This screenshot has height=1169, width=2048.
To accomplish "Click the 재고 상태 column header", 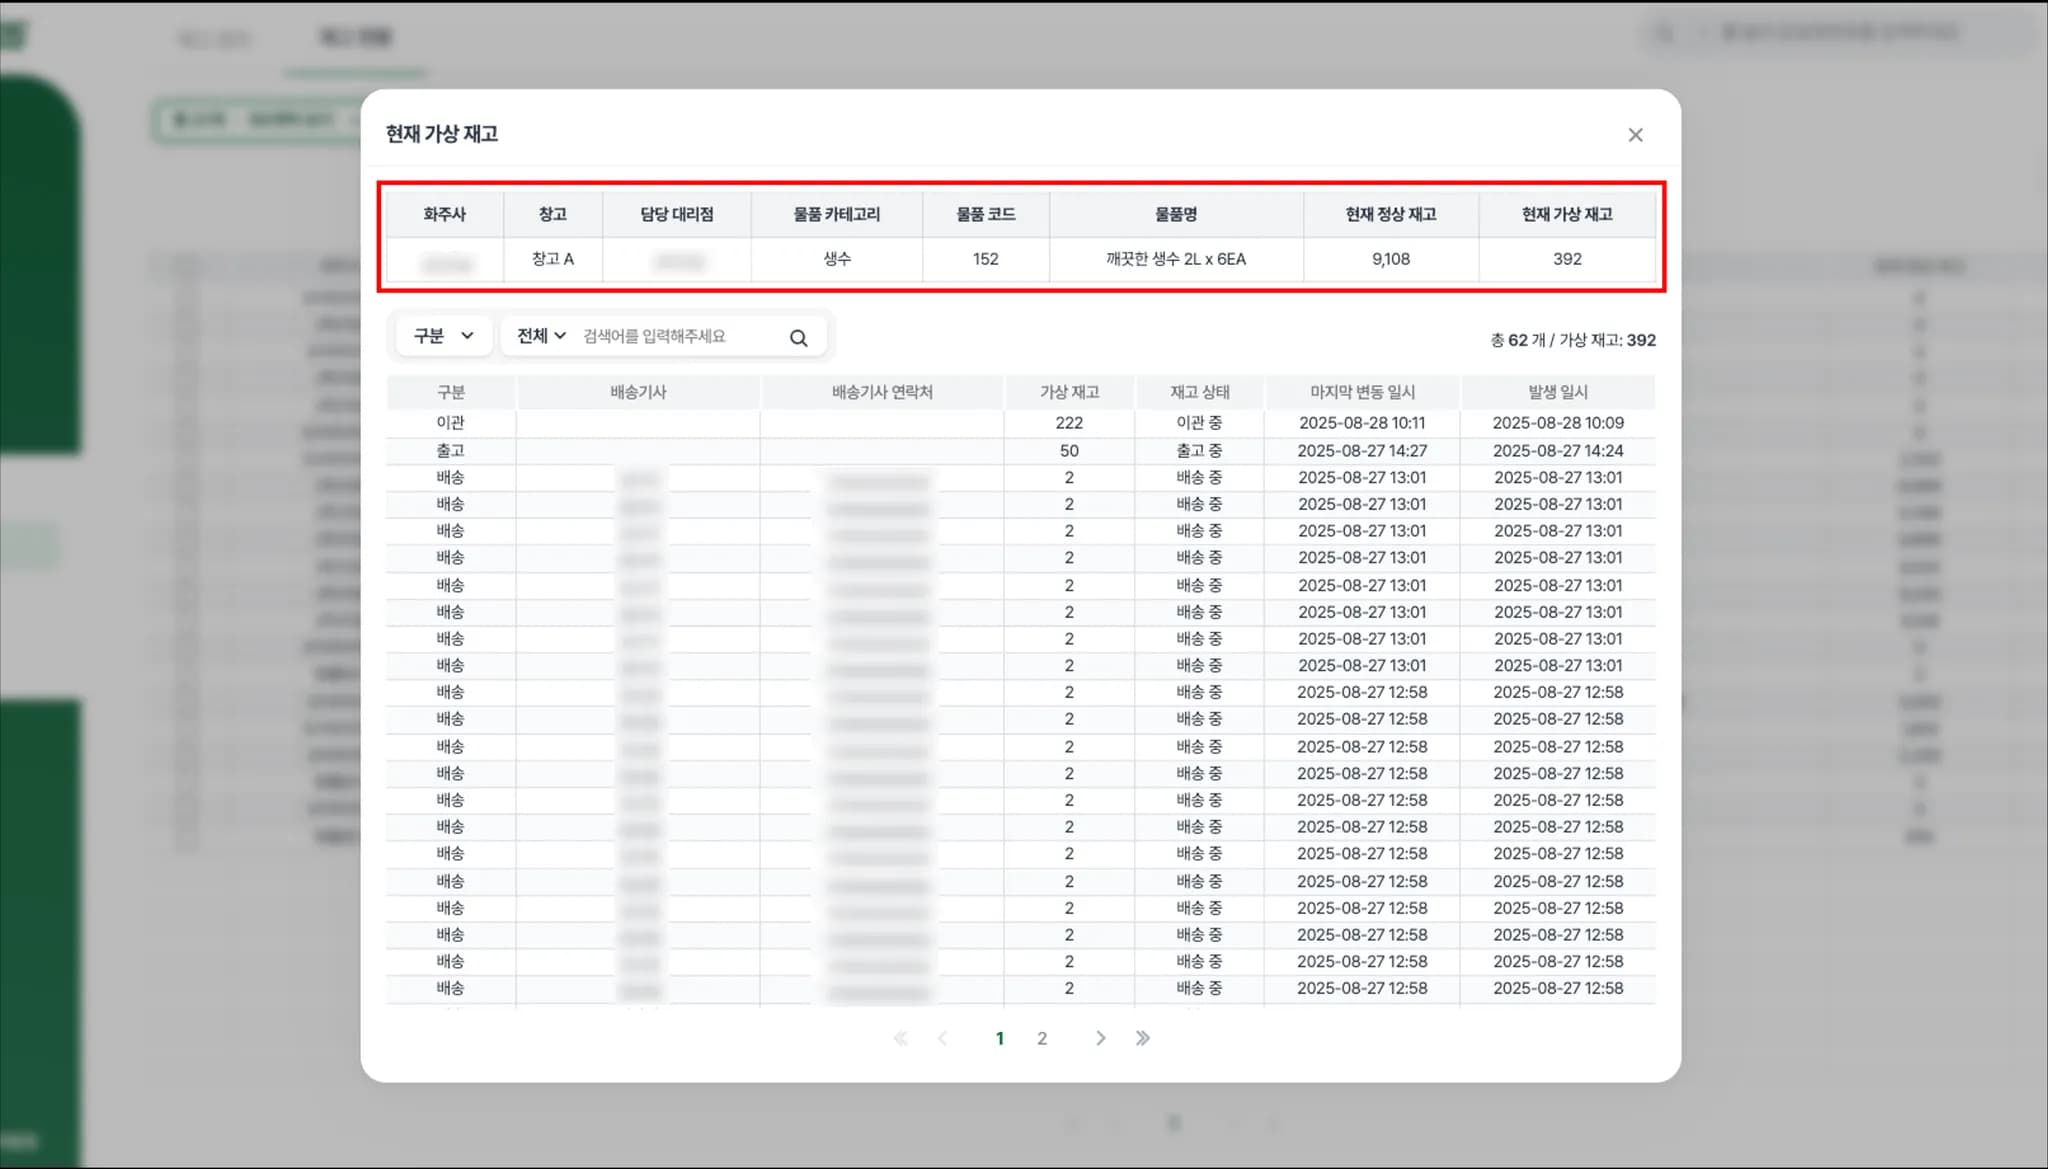I will tap(1200, 392).
